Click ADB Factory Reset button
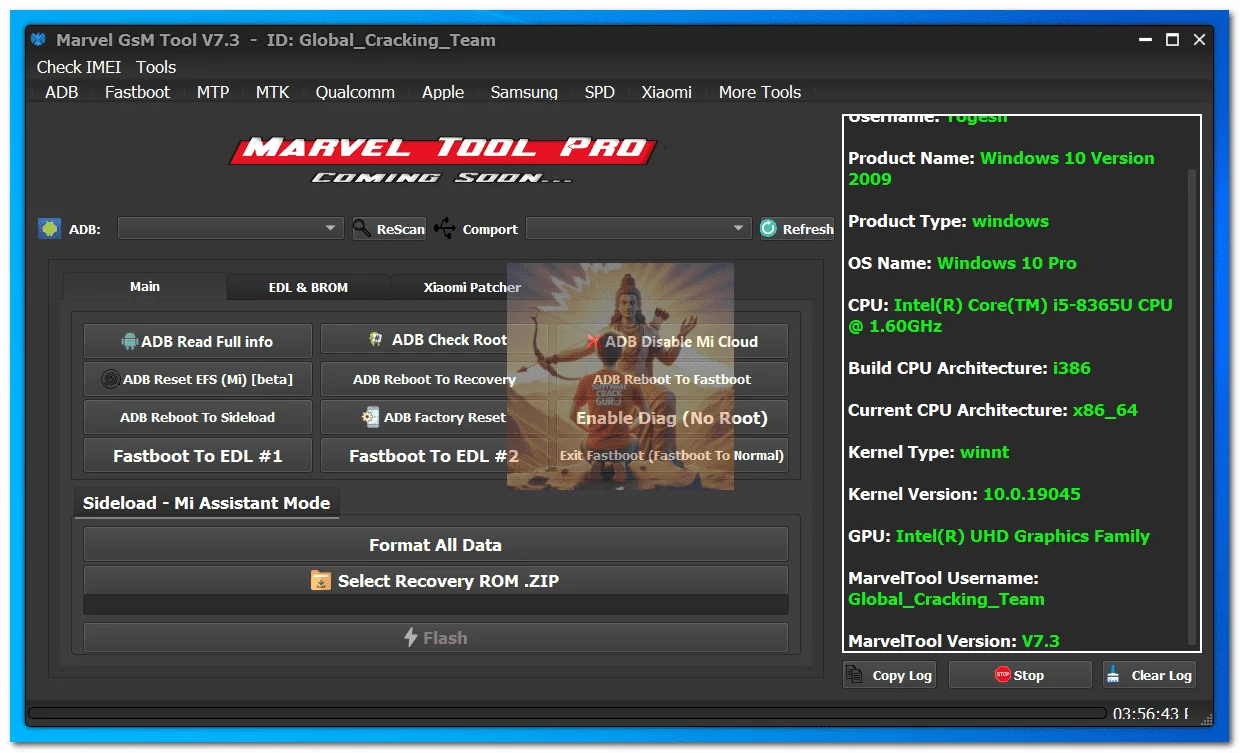 pos(434,417)
